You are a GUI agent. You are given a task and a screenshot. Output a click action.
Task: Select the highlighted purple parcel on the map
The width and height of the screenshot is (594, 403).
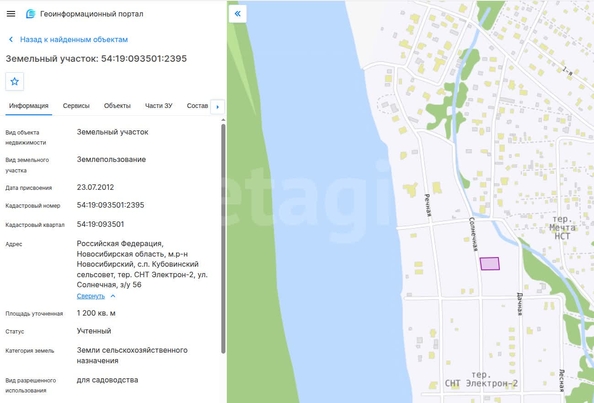[489, 264]
